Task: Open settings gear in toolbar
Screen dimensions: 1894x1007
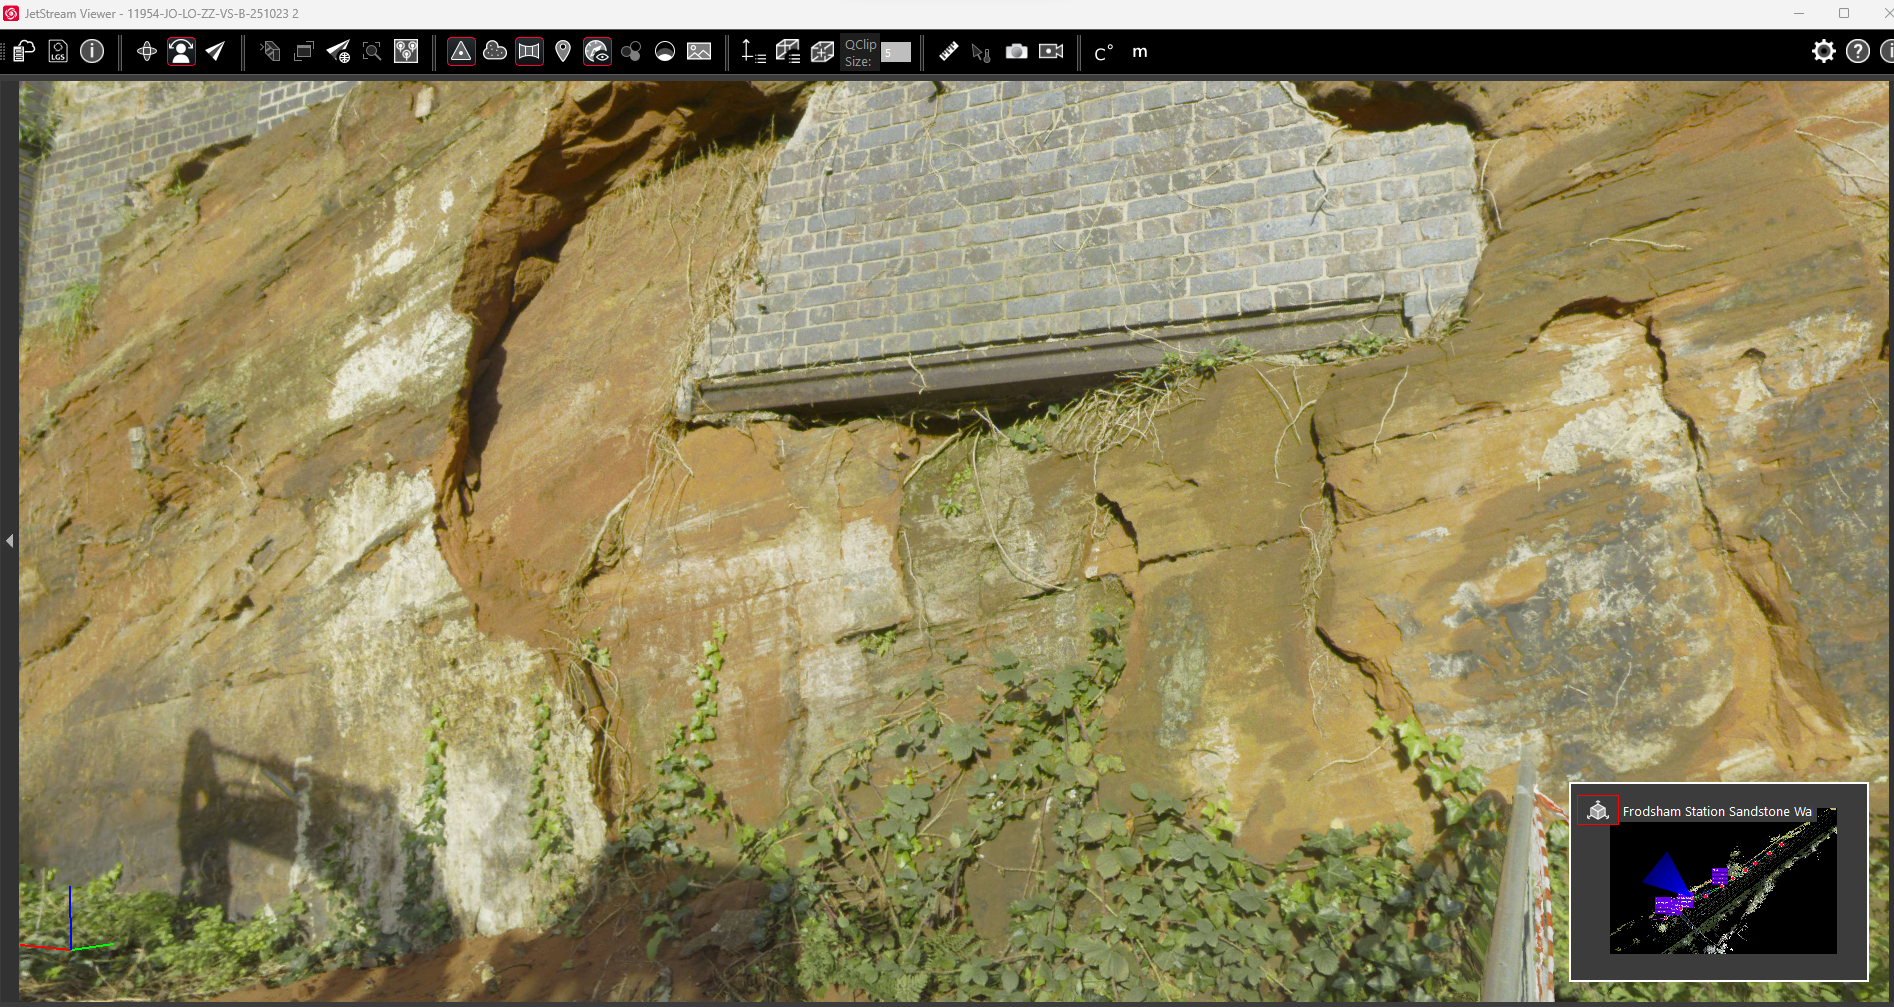Action: pyautogui.click(x=1824, y=51)
